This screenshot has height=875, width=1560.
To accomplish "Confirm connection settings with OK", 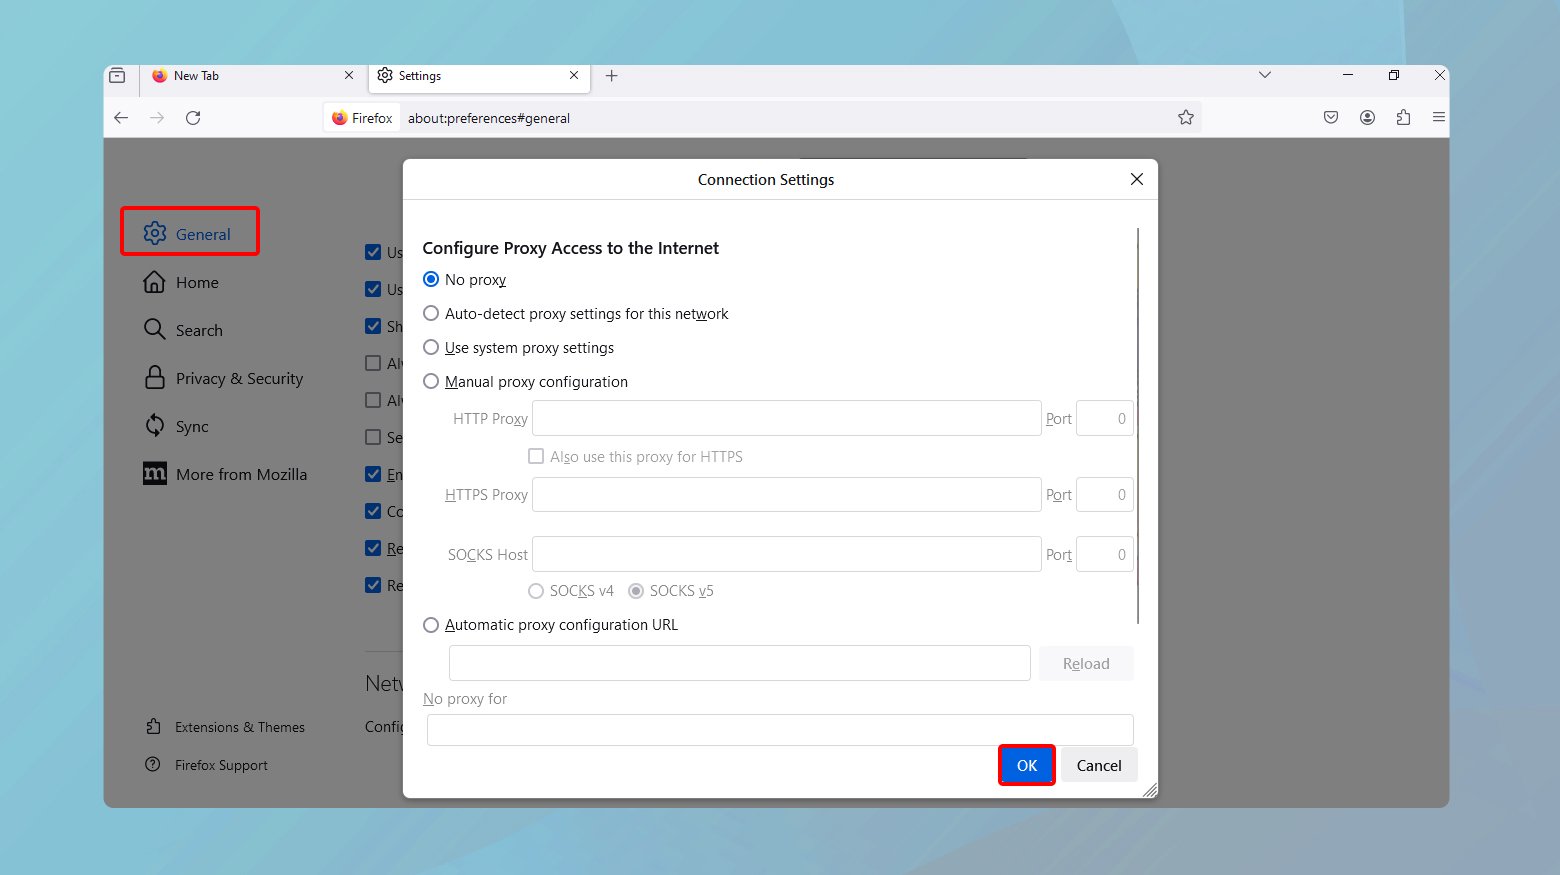I will pyautogui.click(x=1026, y=765).
